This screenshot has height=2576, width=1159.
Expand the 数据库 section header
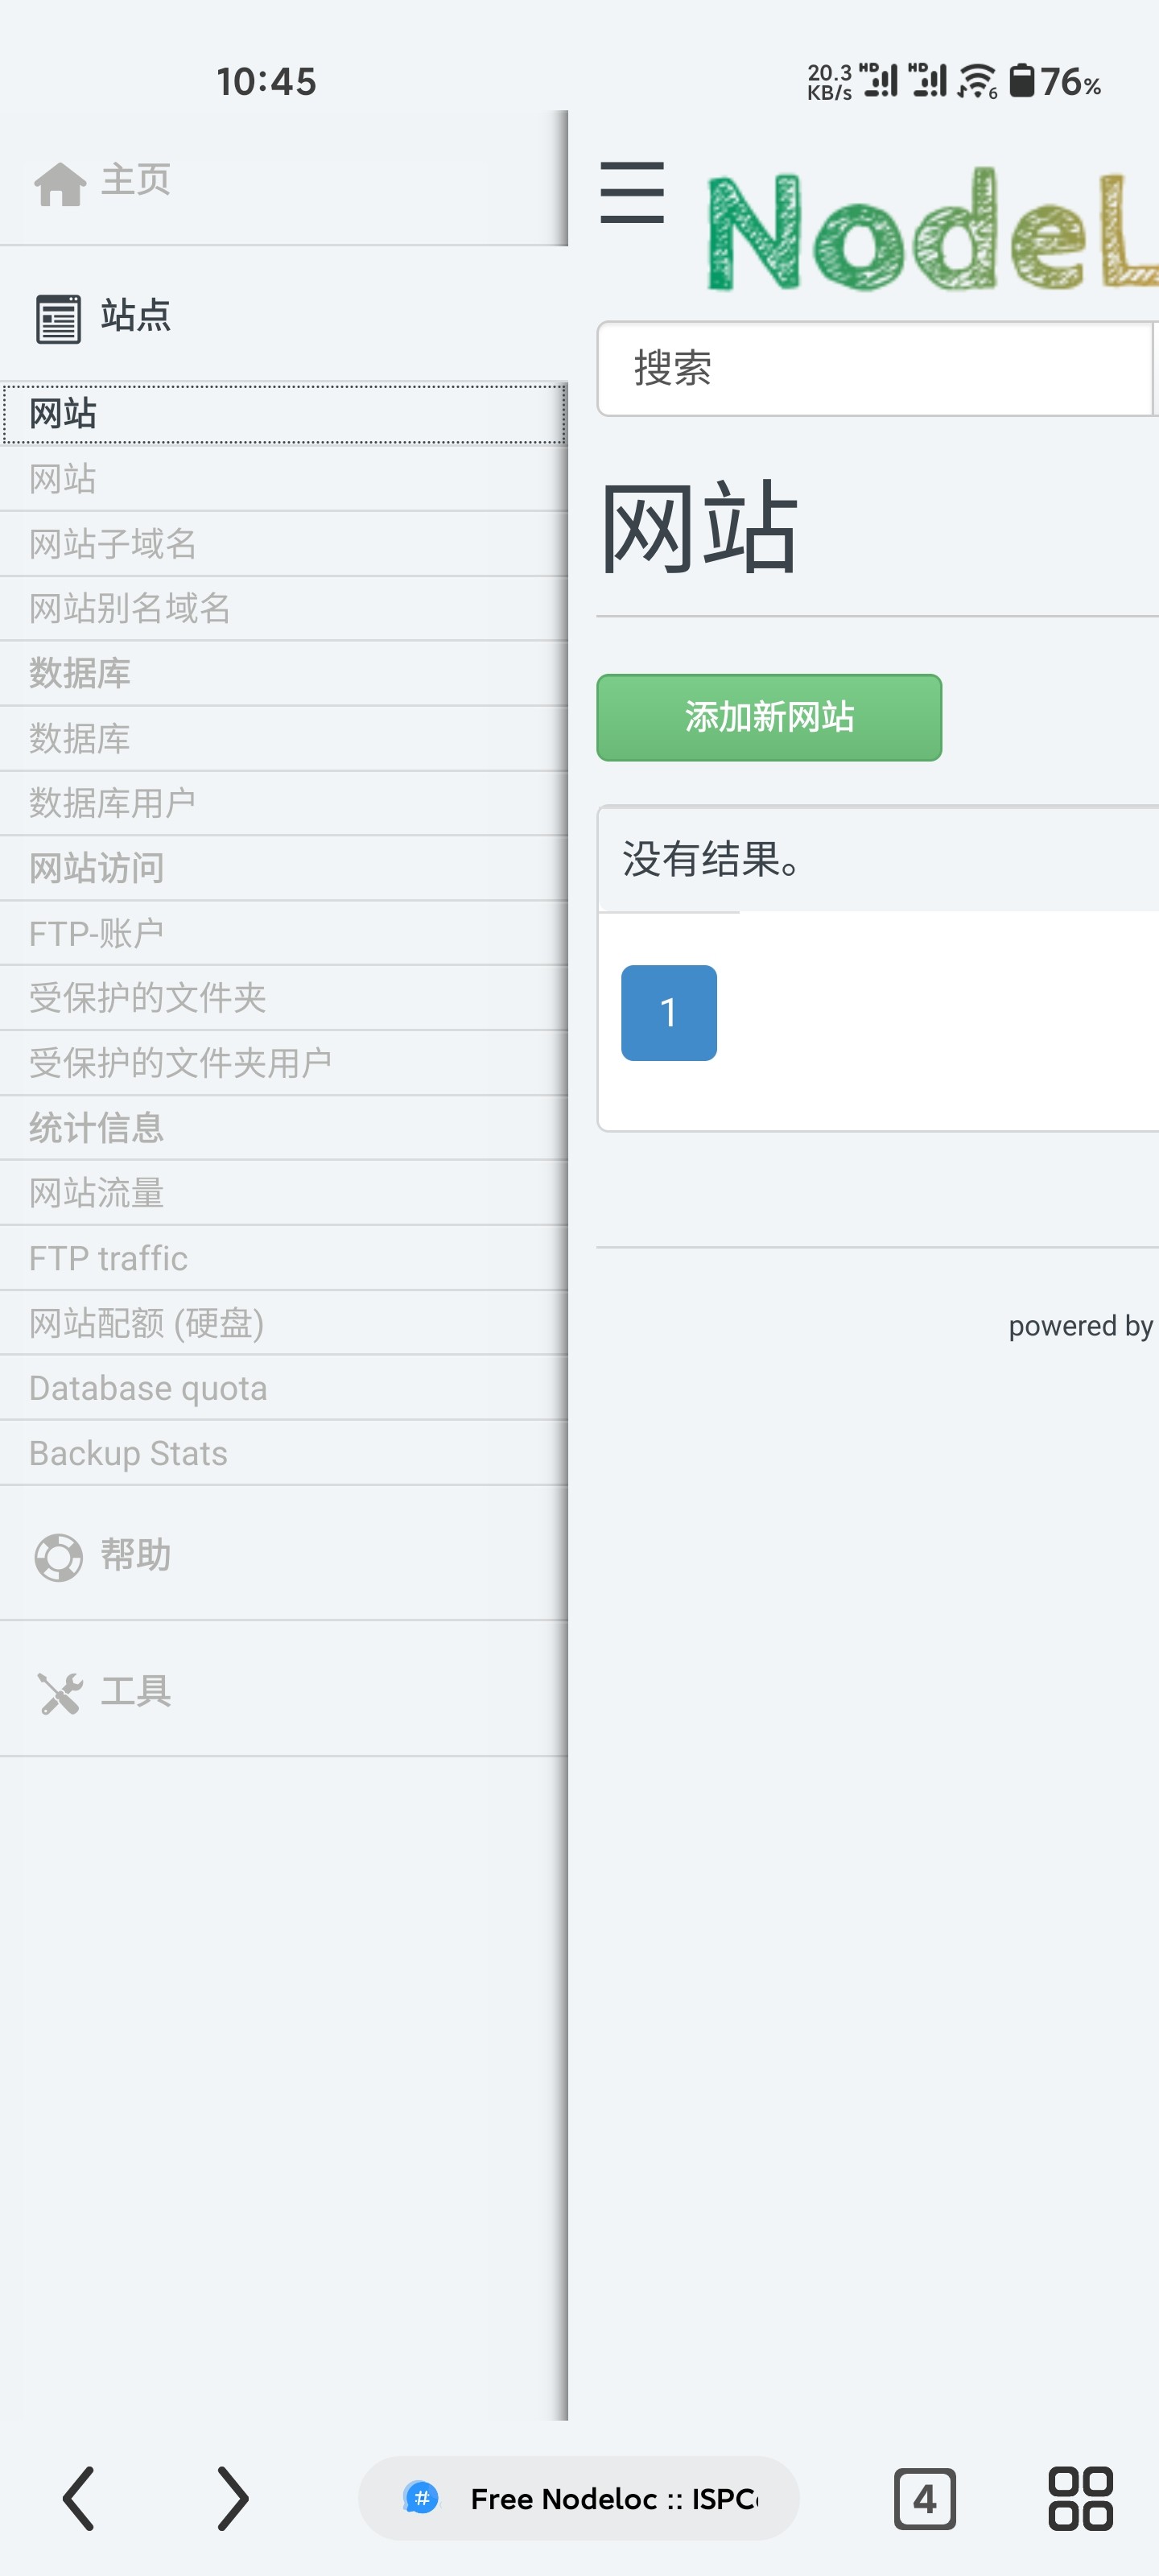tap(284, 673)
